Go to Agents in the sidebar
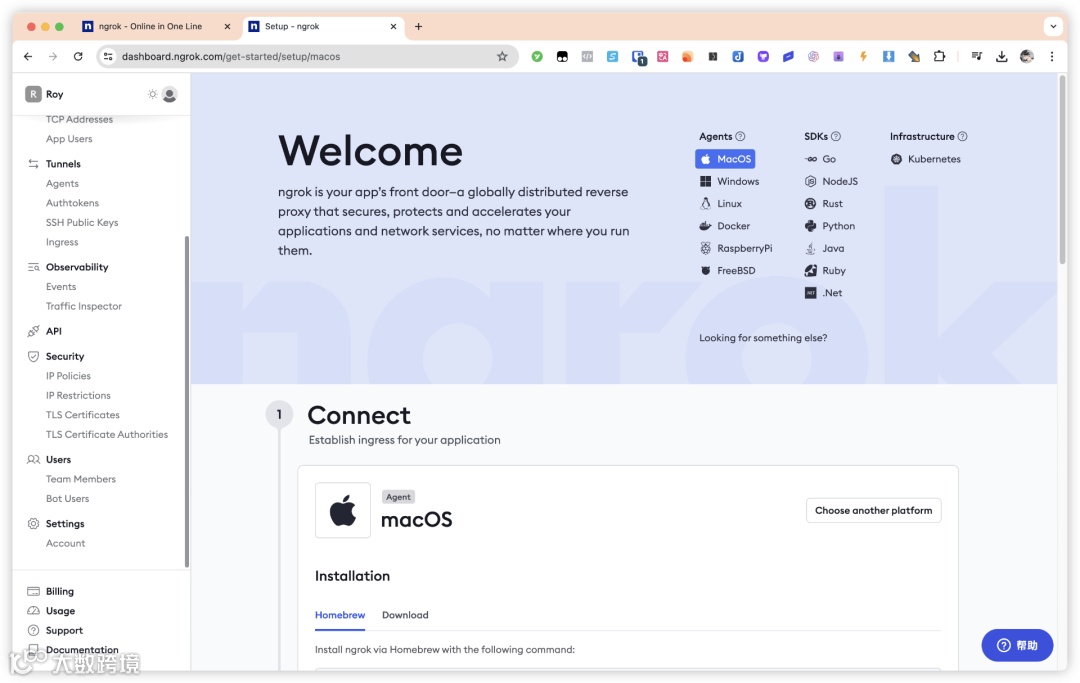 62,184
